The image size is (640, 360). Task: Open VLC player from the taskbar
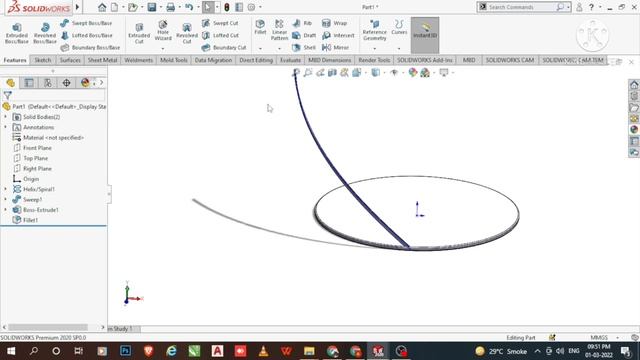click(263, 351)
